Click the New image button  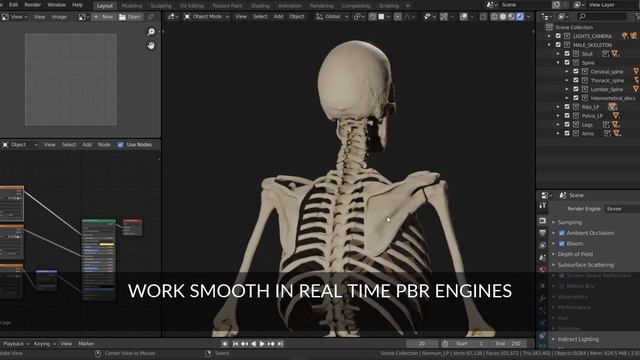(x=103, y=17)
